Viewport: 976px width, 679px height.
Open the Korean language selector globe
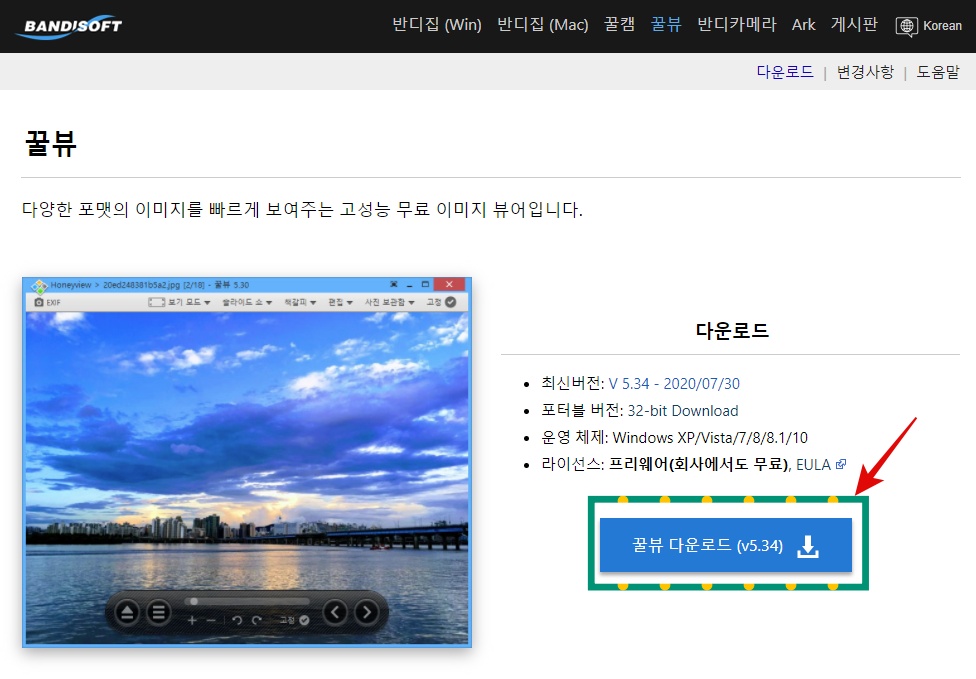(x=906, y=26)
